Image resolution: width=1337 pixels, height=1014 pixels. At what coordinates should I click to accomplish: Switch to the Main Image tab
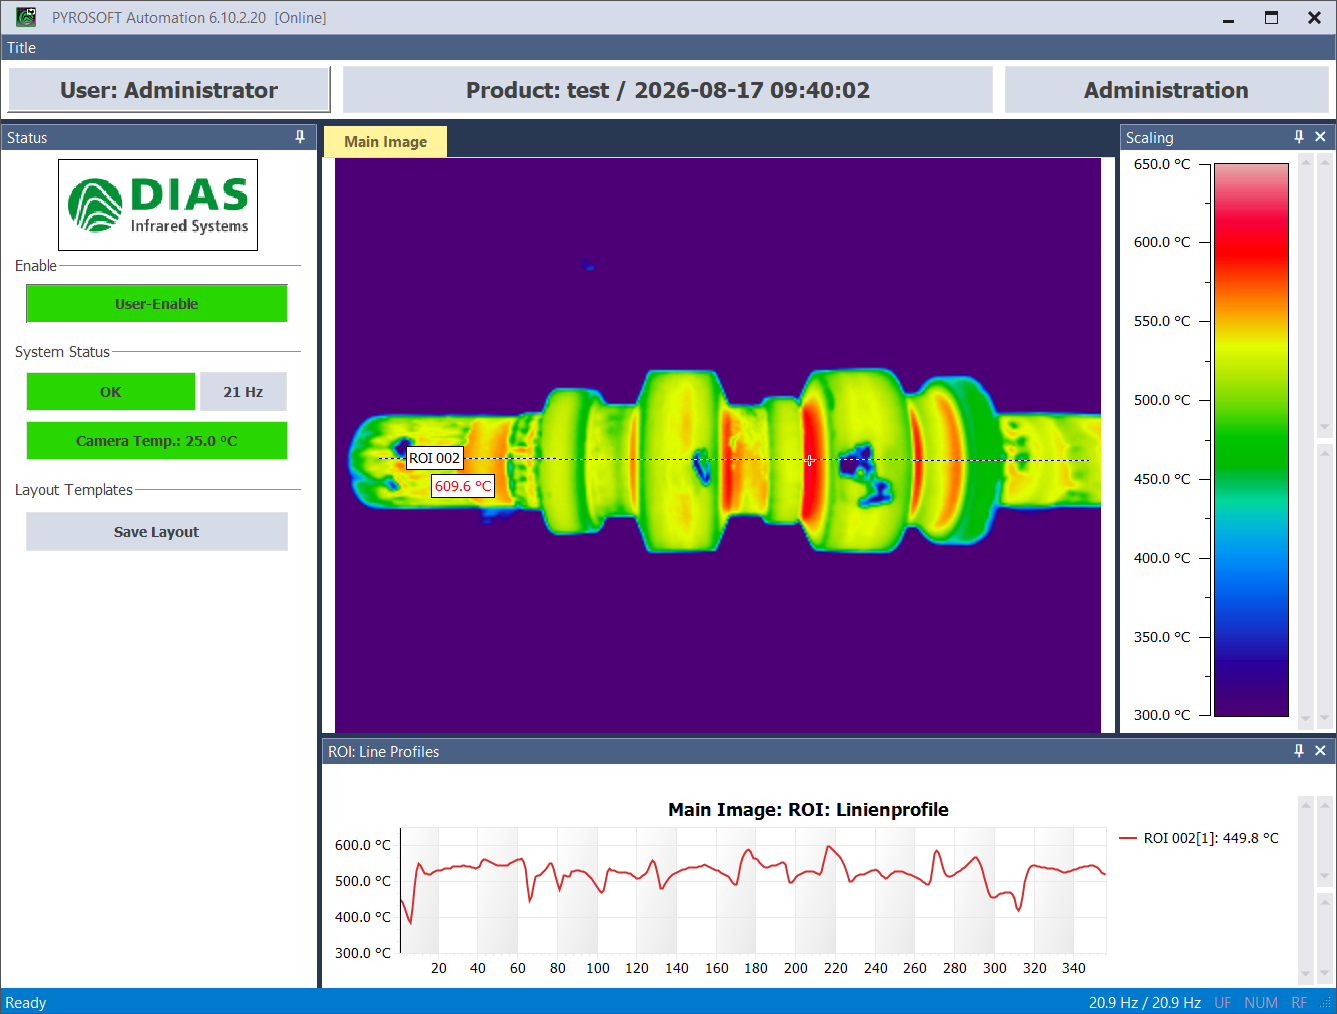click(x=385, y=142)
